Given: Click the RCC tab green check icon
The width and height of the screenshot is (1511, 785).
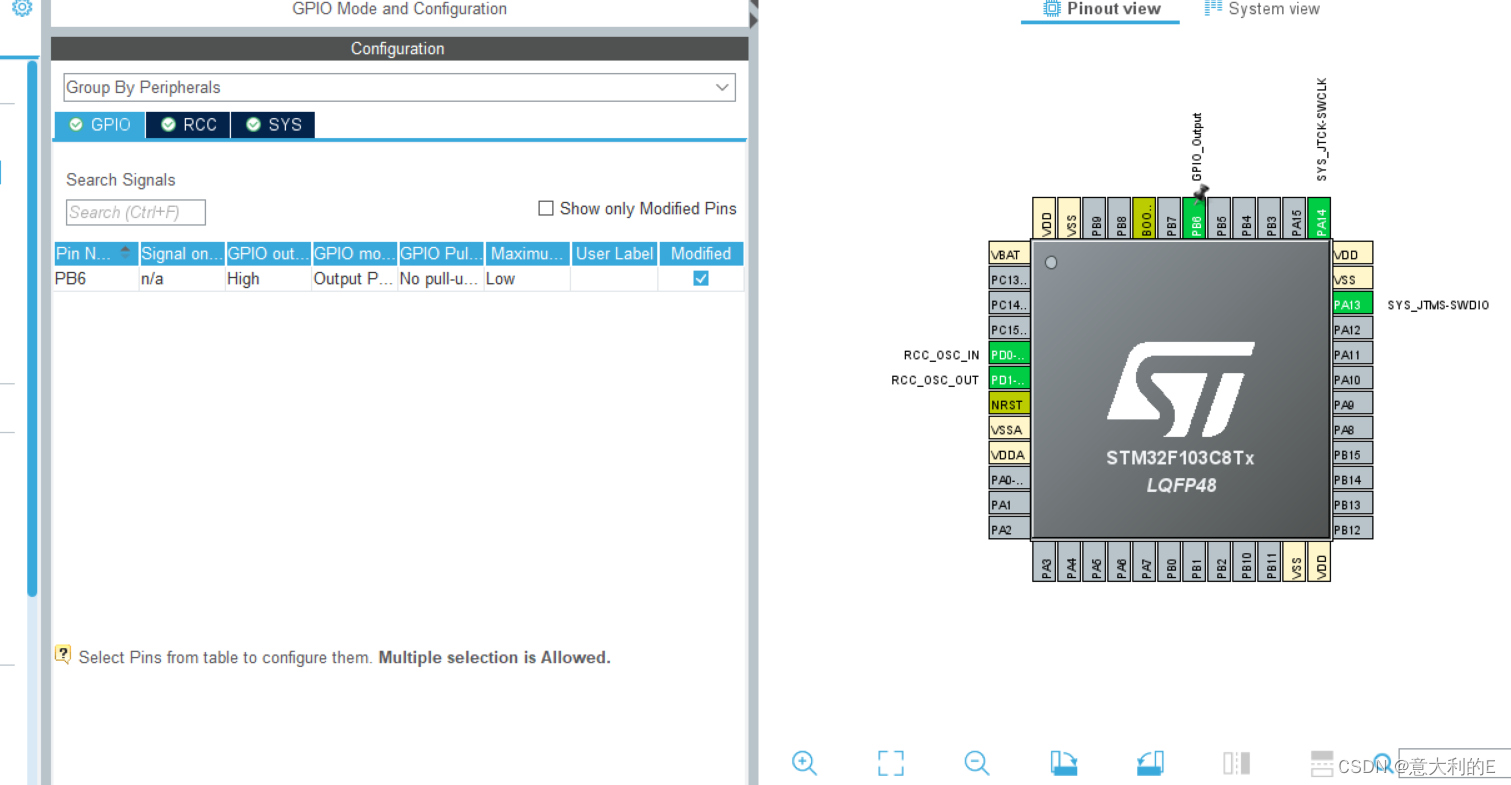Looking at the screenshot, I should (168, 125).
